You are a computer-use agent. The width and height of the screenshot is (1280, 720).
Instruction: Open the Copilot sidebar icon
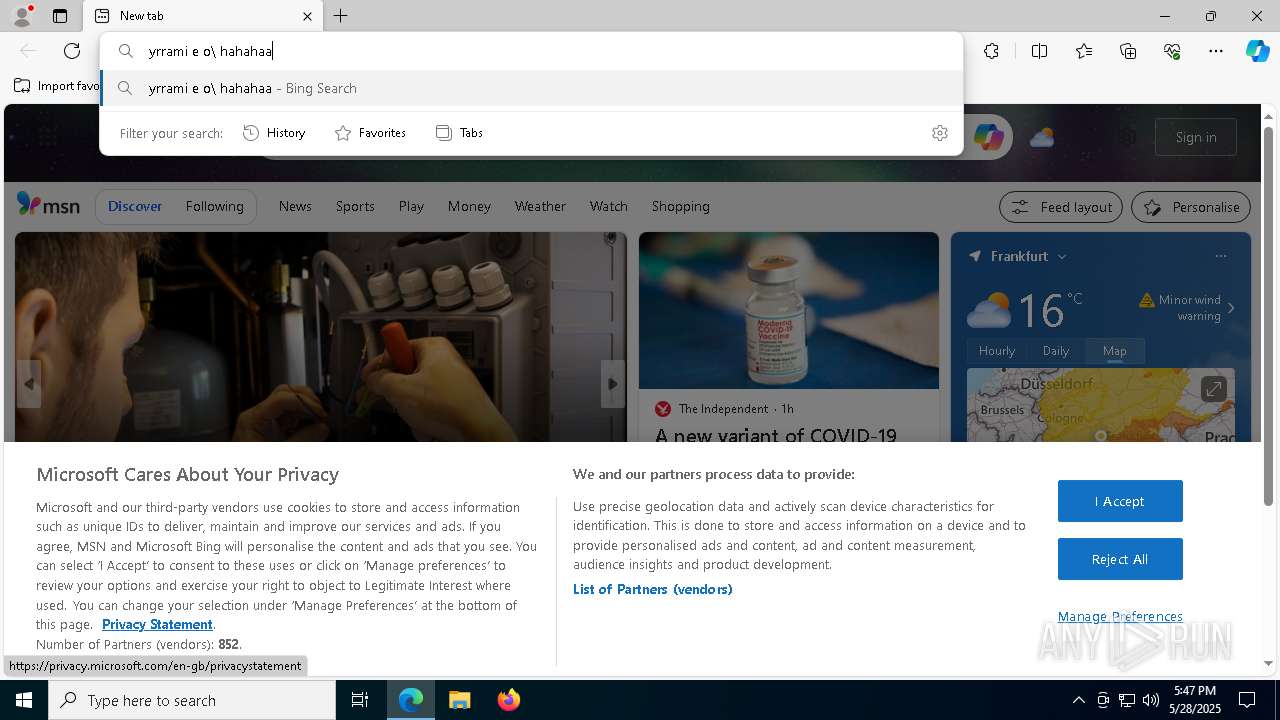pos(1257,51)
